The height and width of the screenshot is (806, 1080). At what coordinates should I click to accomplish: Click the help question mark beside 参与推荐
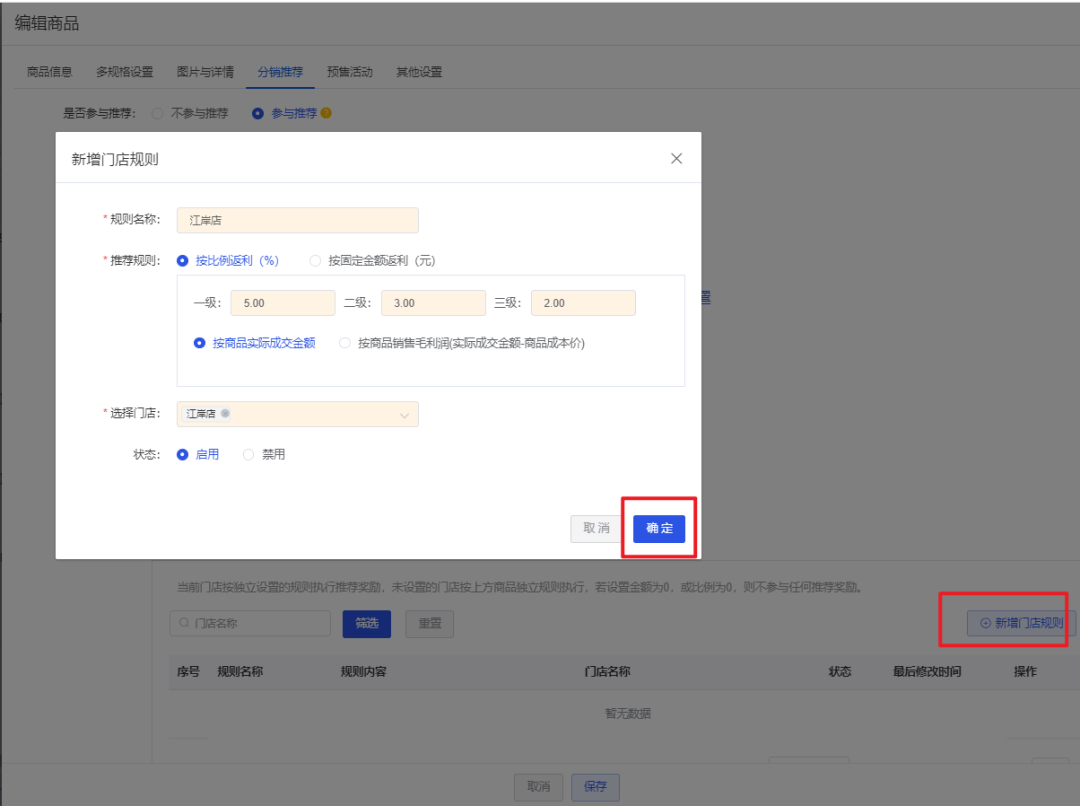point(328,113)
